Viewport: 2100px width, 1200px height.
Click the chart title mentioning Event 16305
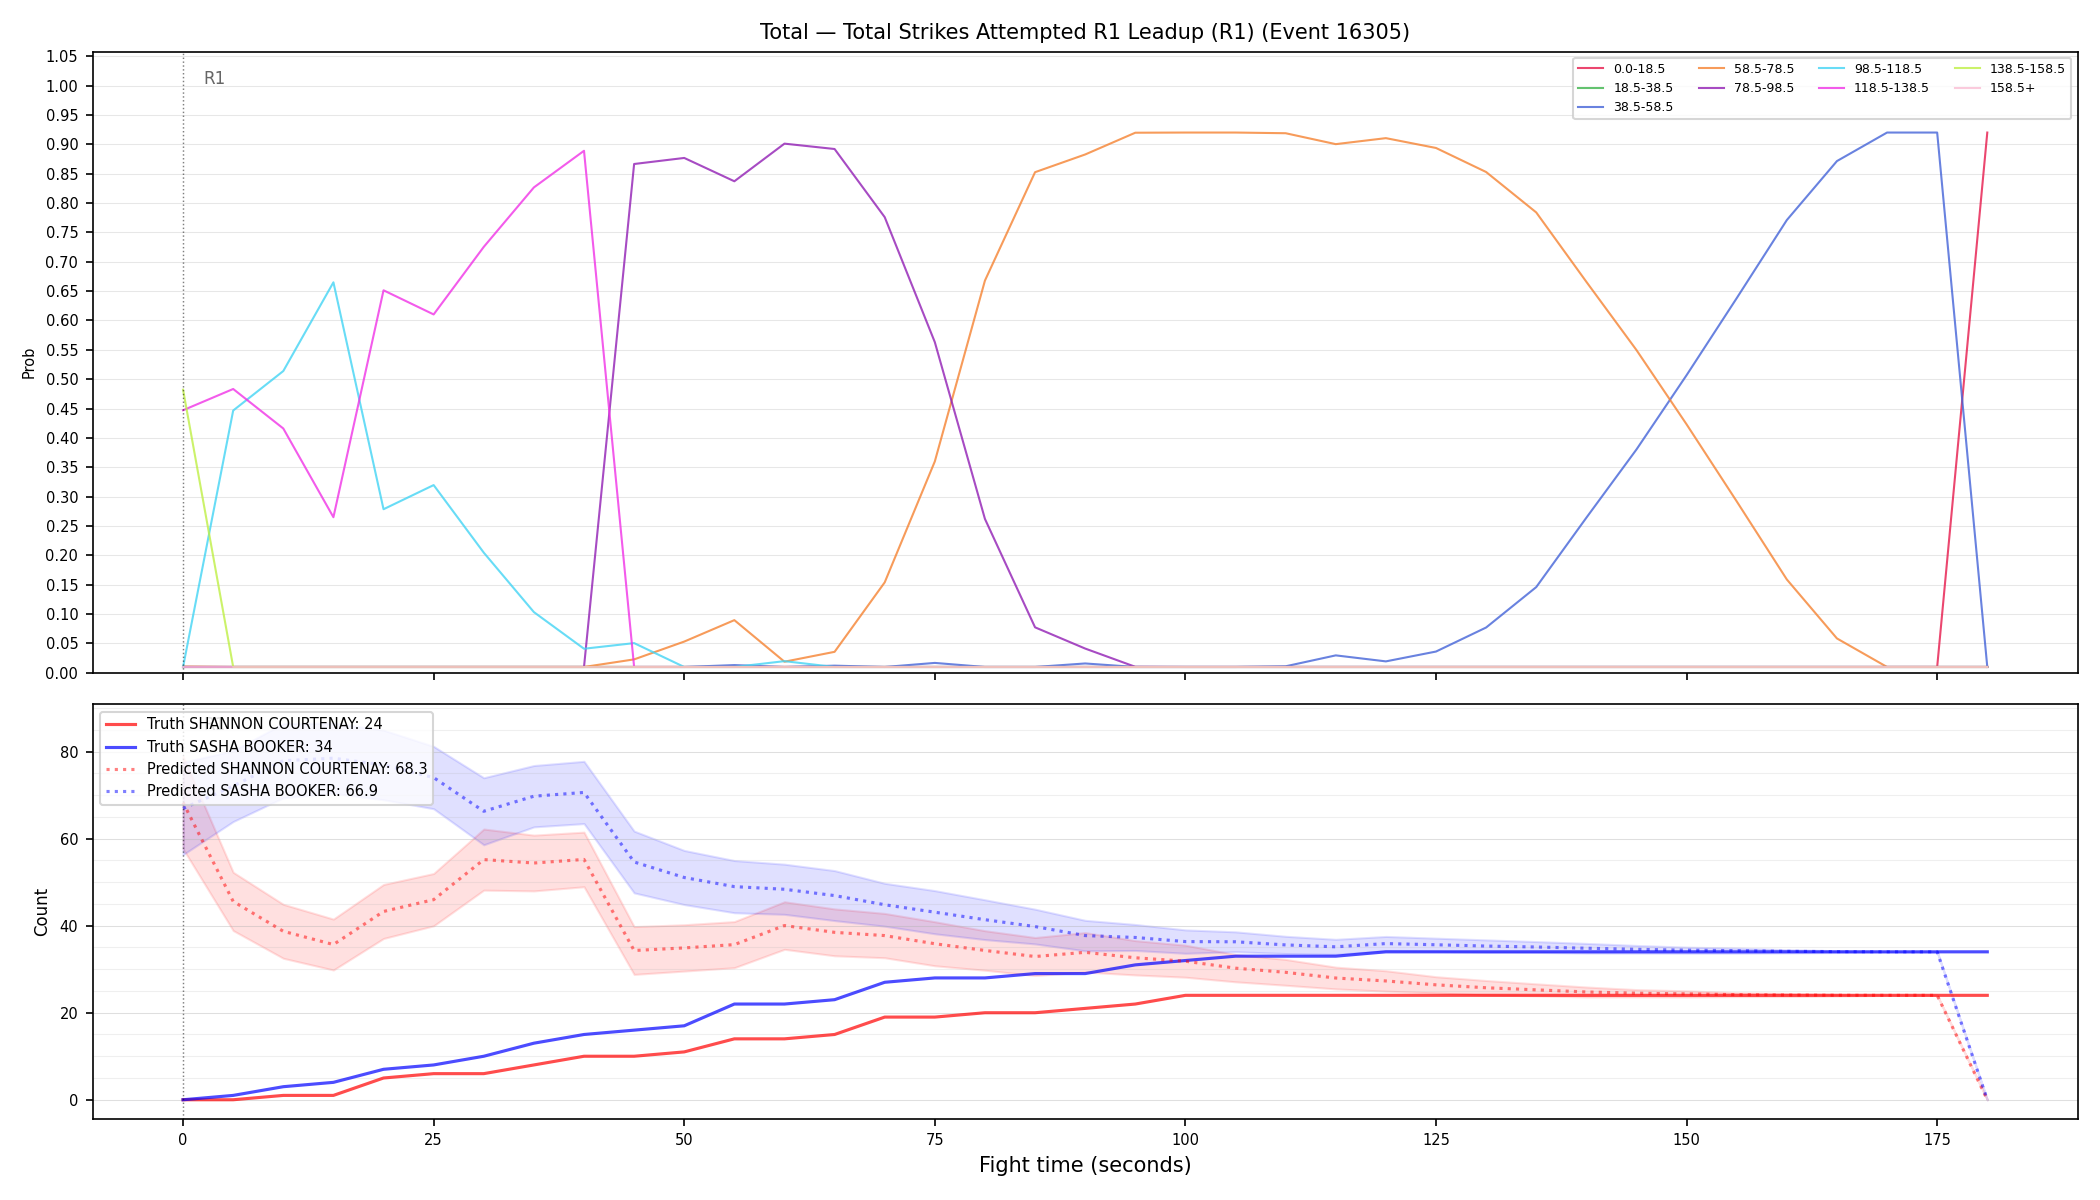[1084, 32]
